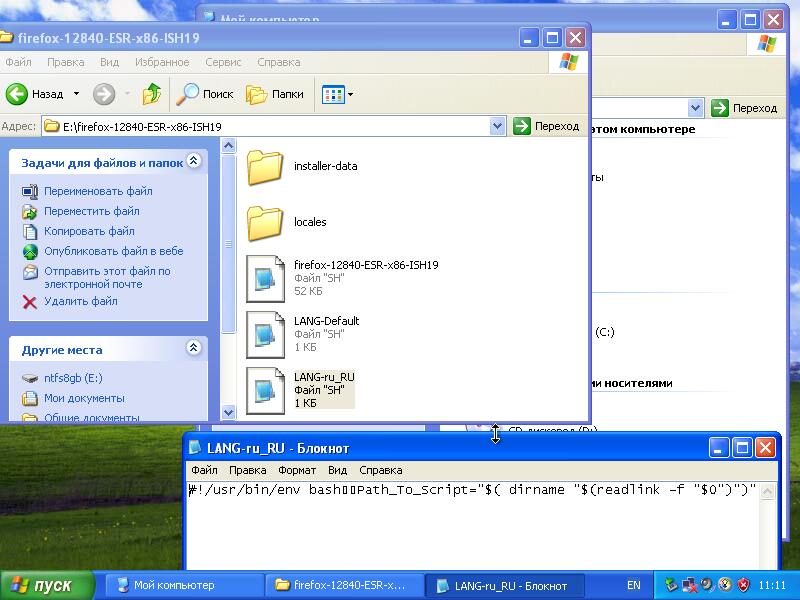This screenshot has width=800, height=600.
Task: Click the Back (Назад) arrow icon
Action: [x=17, y=94]
